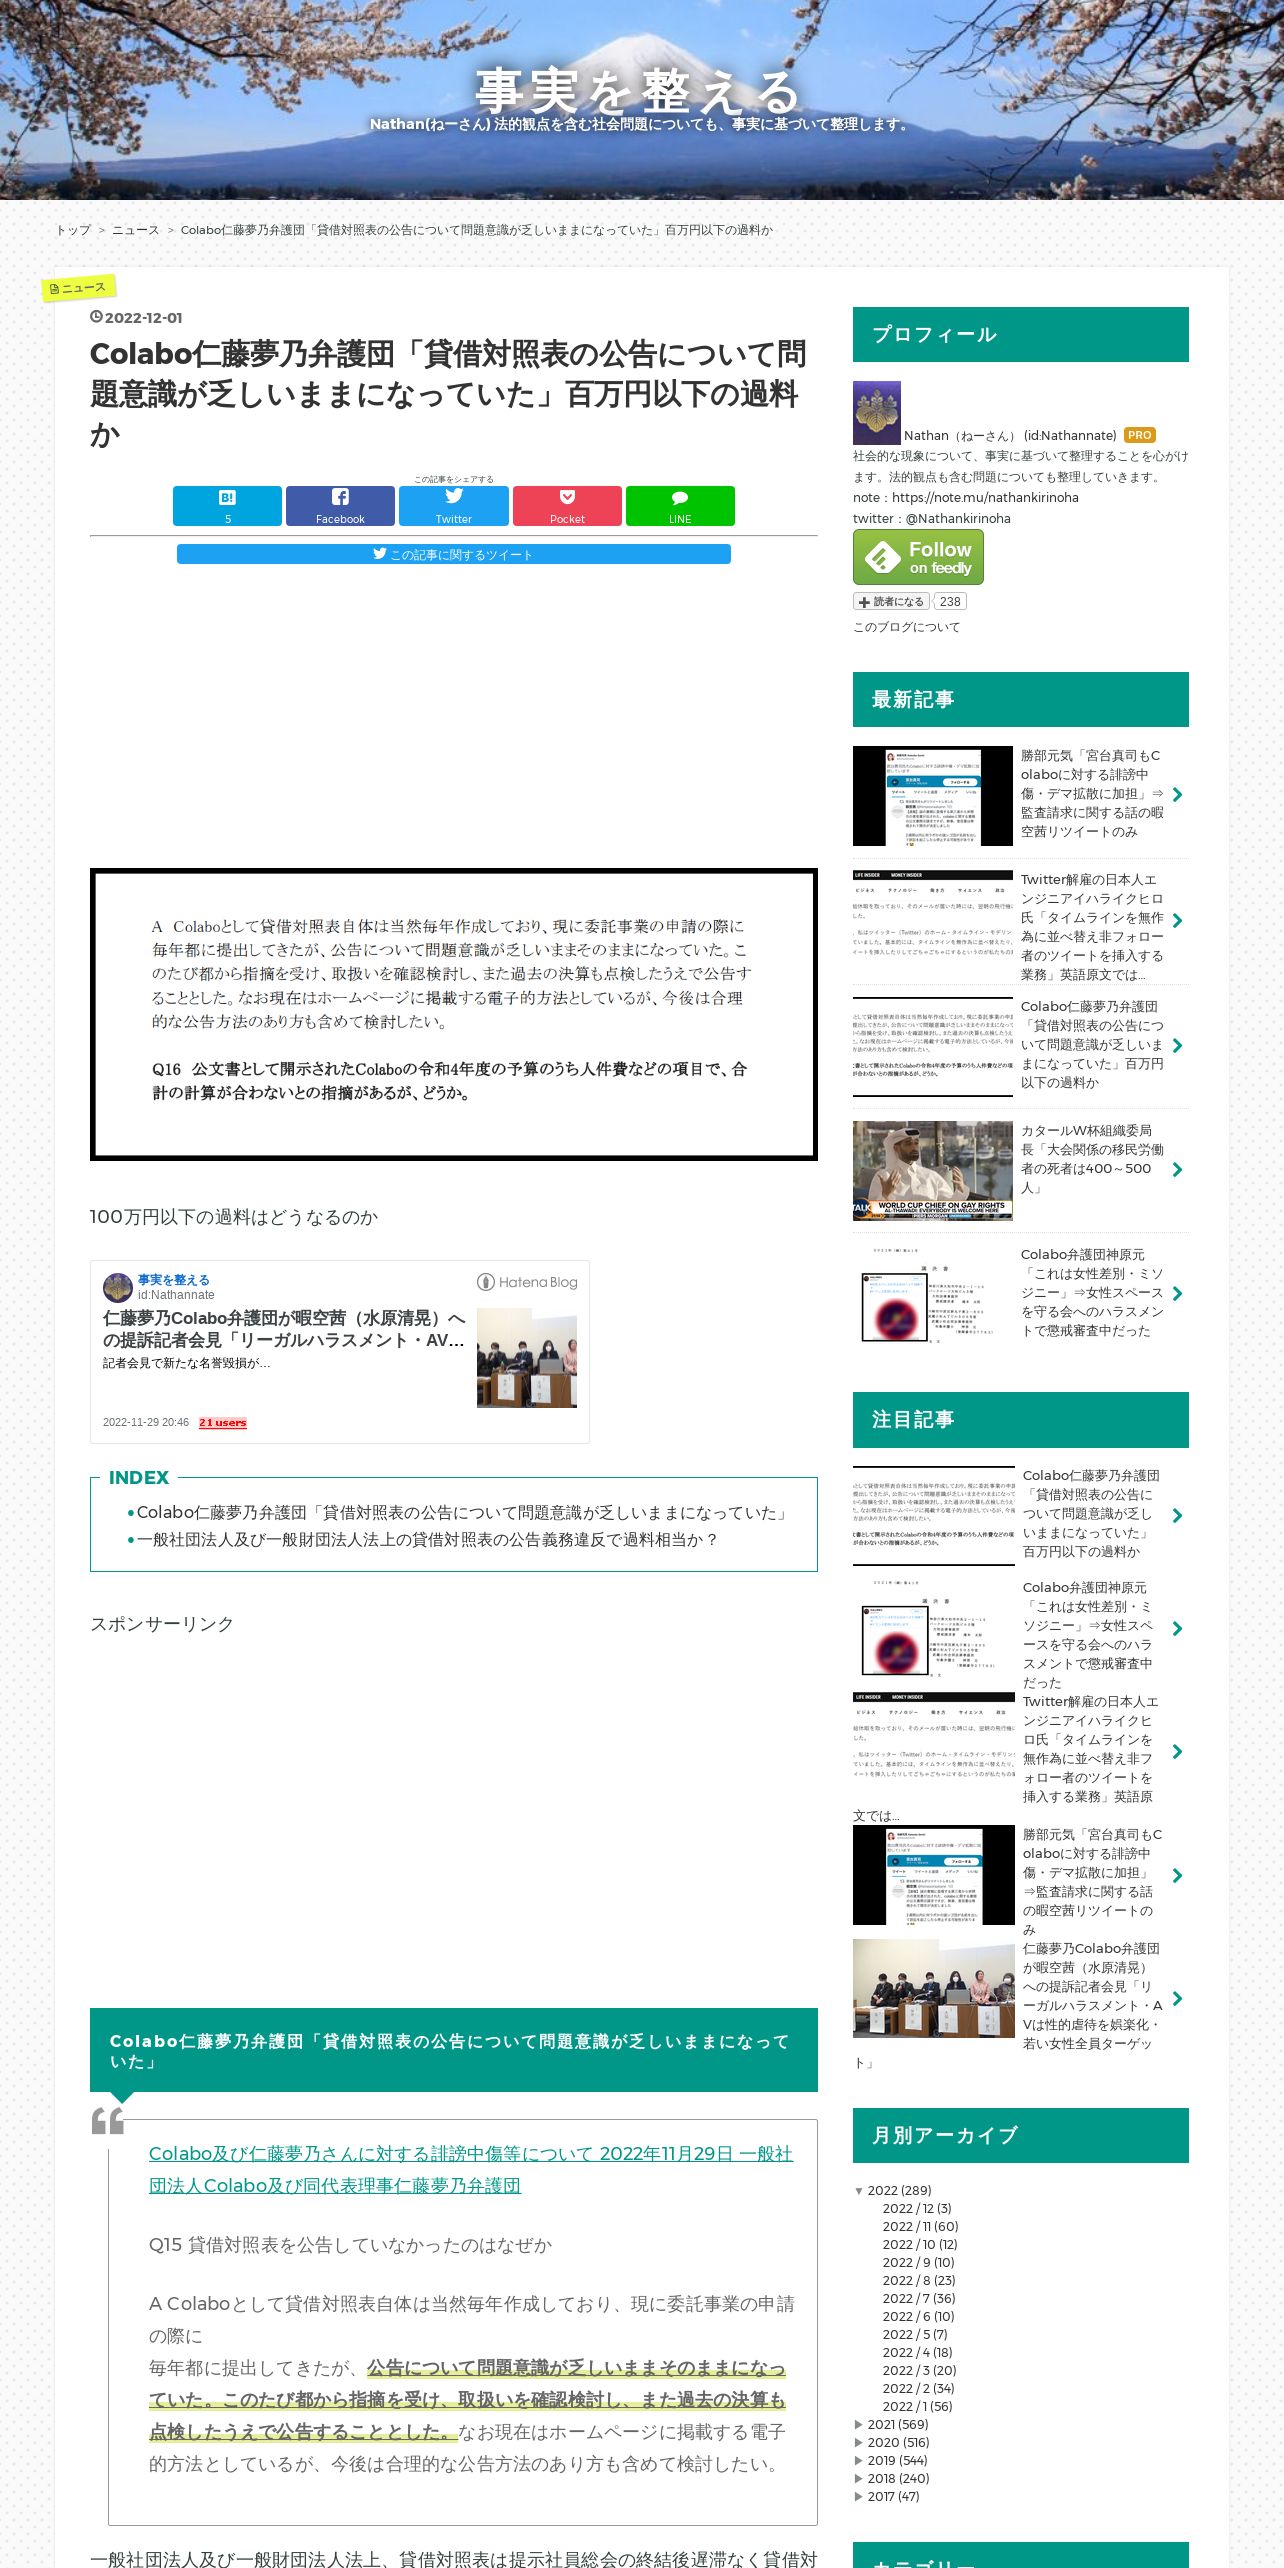The height and width of the screenshot is (2568, 1284).
Task: Click the 読者になる subscribe button
Action: coord(891,602)
